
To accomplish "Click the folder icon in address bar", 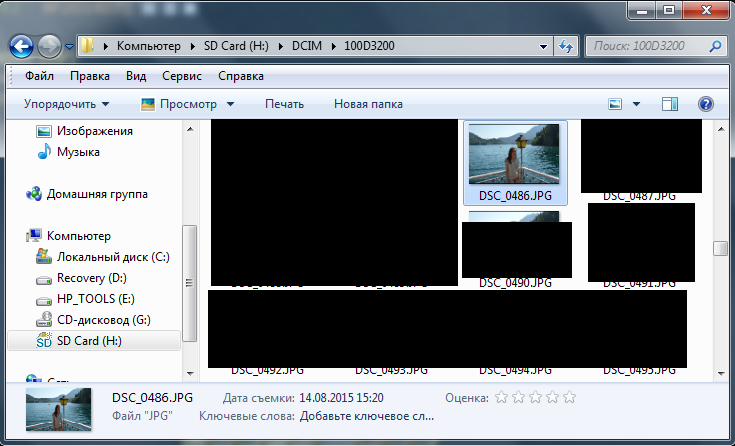I will pos(87,45).
